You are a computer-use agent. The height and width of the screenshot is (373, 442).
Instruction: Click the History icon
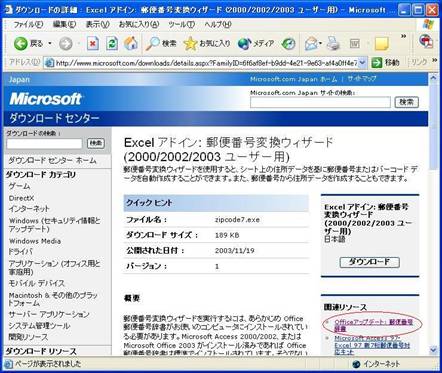(x=288, y=44)
